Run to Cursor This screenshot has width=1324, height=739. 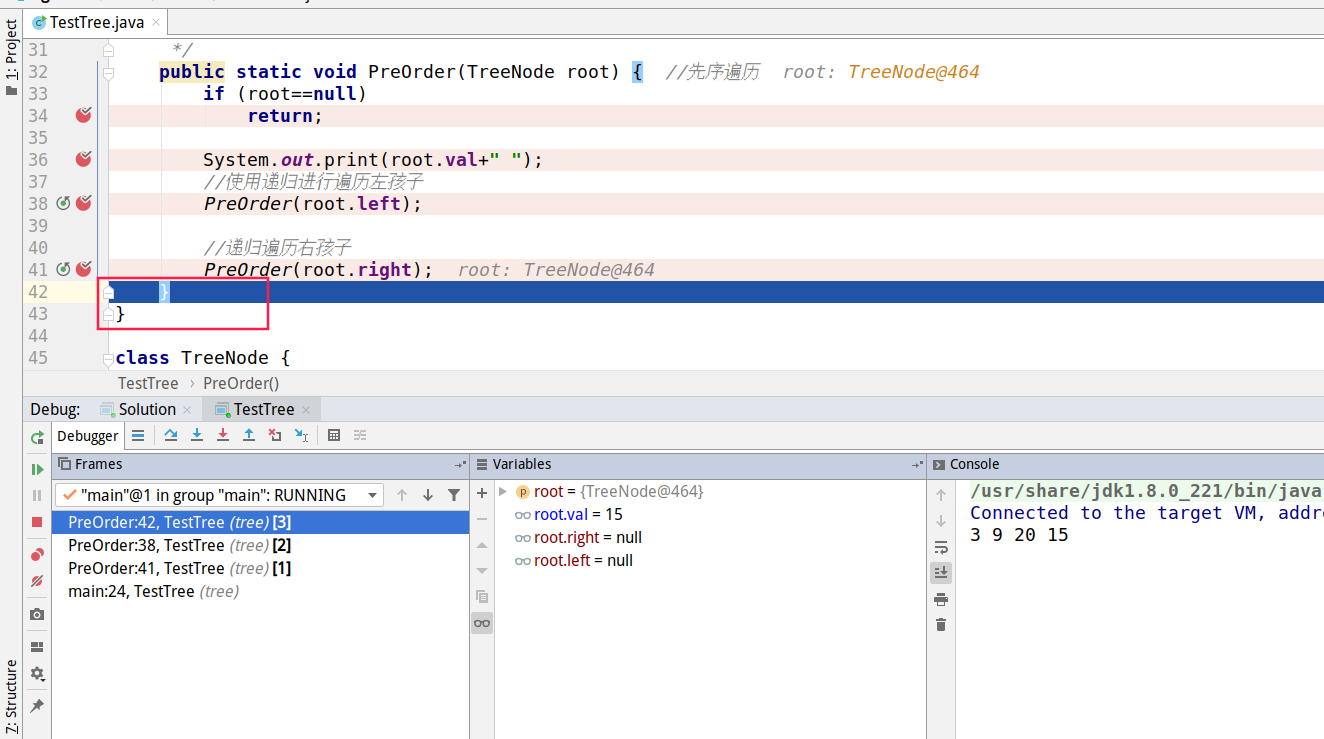301,435
